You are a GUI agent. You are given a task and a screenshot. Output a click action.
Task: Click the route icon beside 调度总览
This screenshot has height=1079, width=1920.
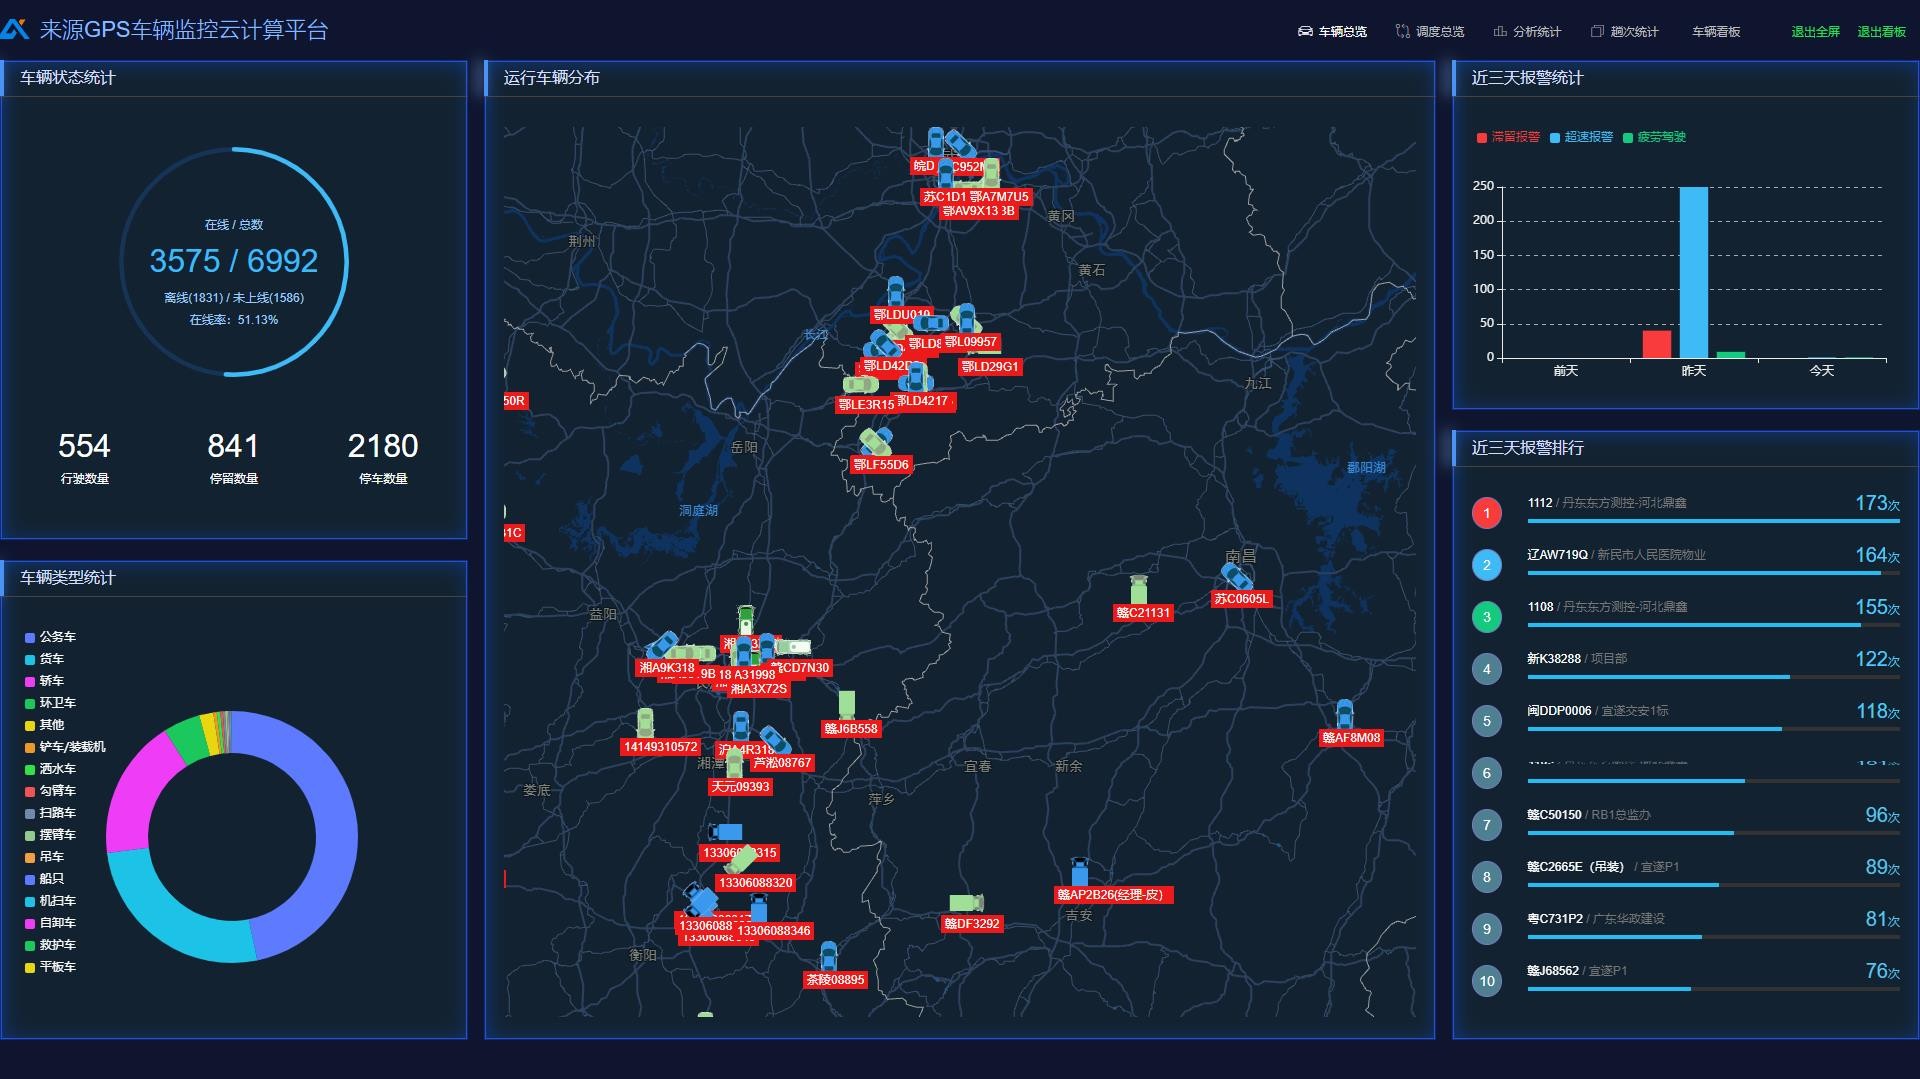(x=1402, y=32)
